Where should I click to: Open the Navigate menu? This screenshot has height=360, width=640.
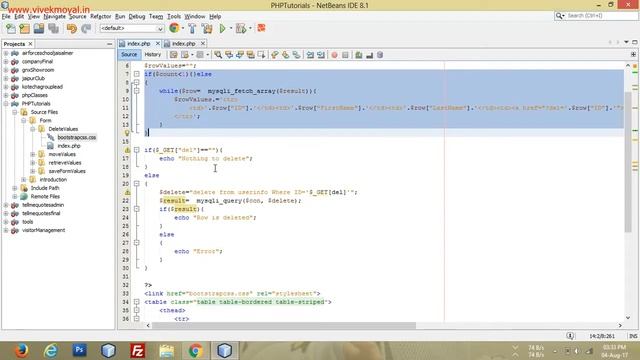point(55,16)
